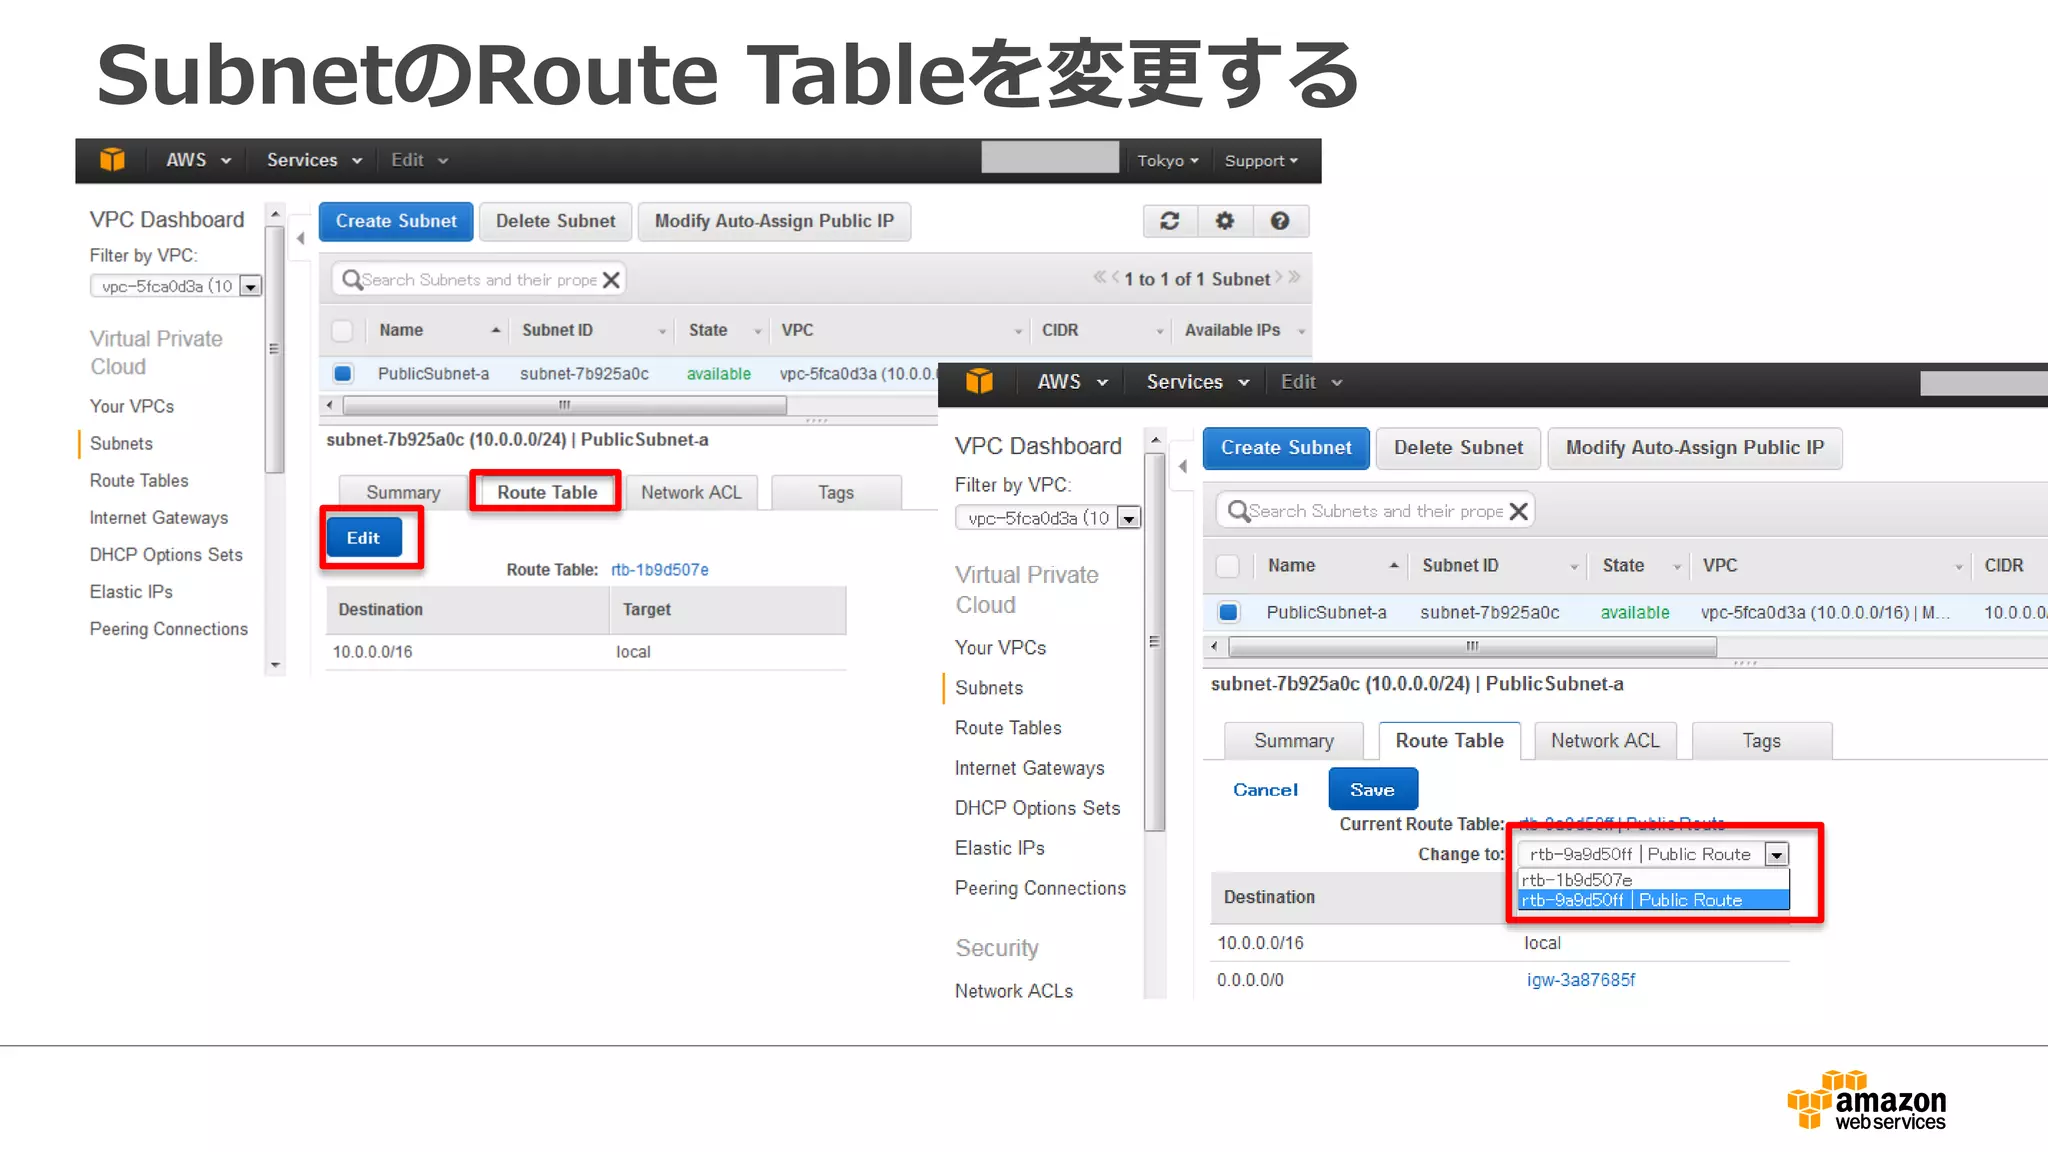Click the AWS cube logo in right console
This screenshot has width=2048, height=1152.
tap(979, 382)
